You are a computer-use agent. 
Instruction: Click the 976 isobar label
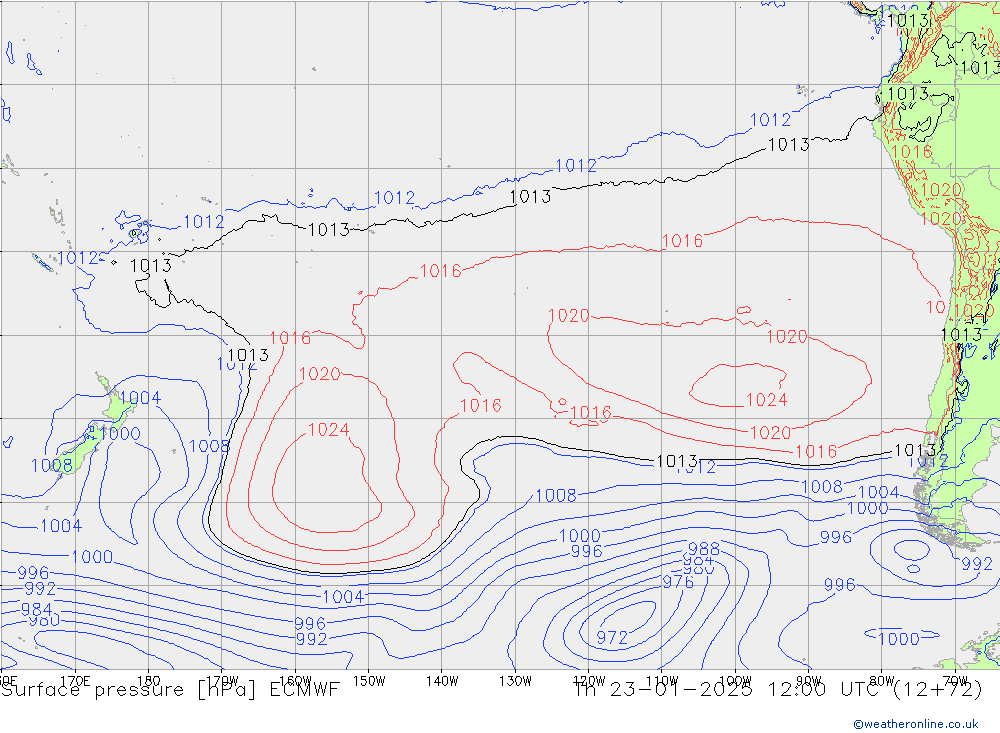[677, 582]
